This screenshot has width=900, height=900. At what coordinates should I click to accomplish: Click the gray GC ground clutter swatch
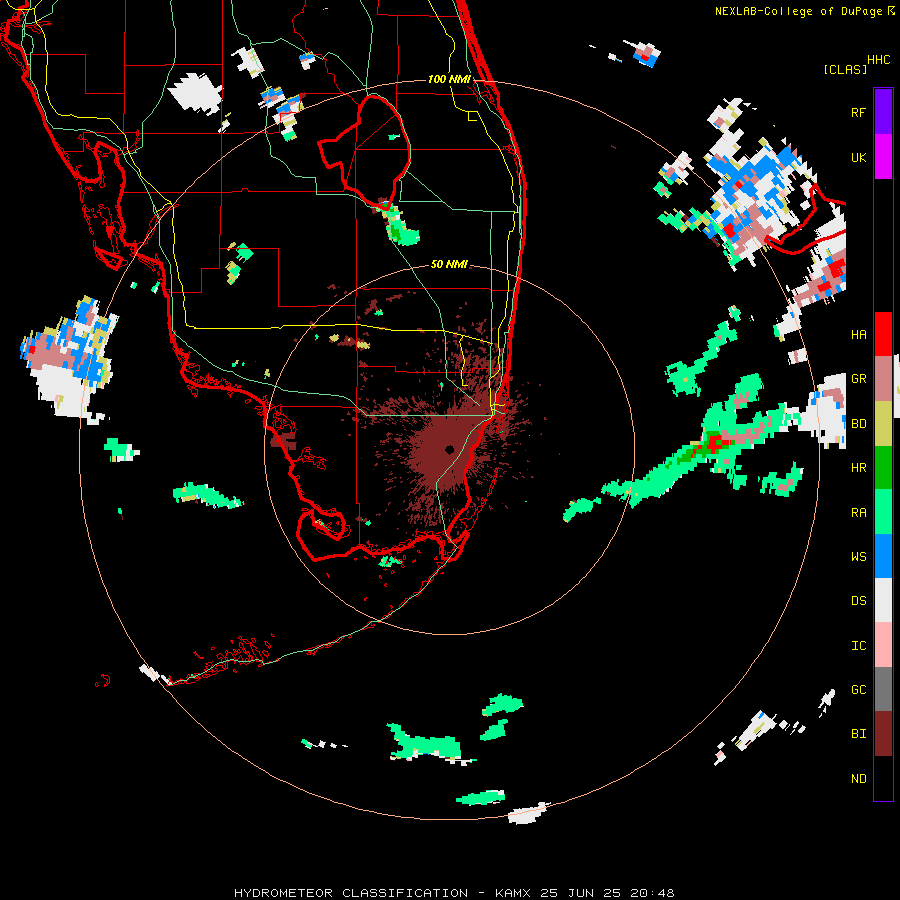coord(883,689)
